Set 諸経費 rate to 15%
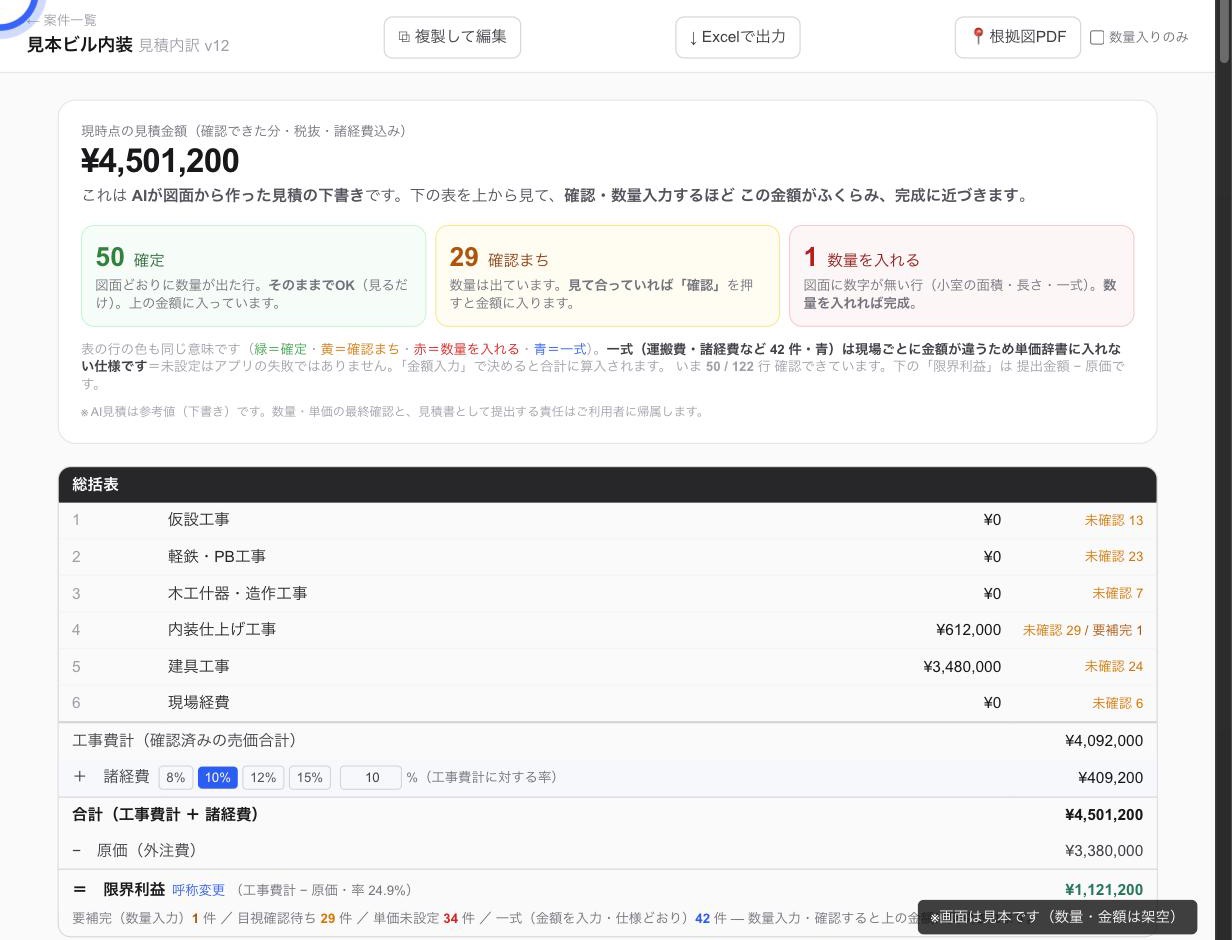The height and width of the screenshot is (940, 1232). [310, 777]
